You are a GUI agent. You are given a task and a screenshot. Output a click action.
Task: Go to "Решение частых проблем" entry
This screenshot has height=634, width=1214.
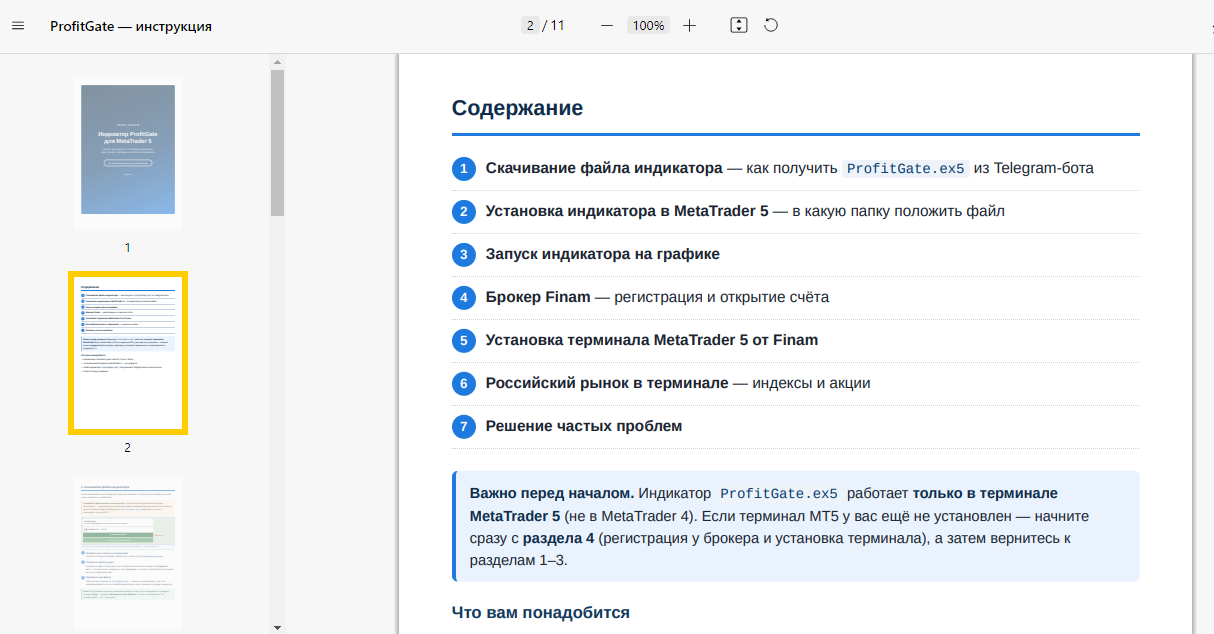(584, 426)
